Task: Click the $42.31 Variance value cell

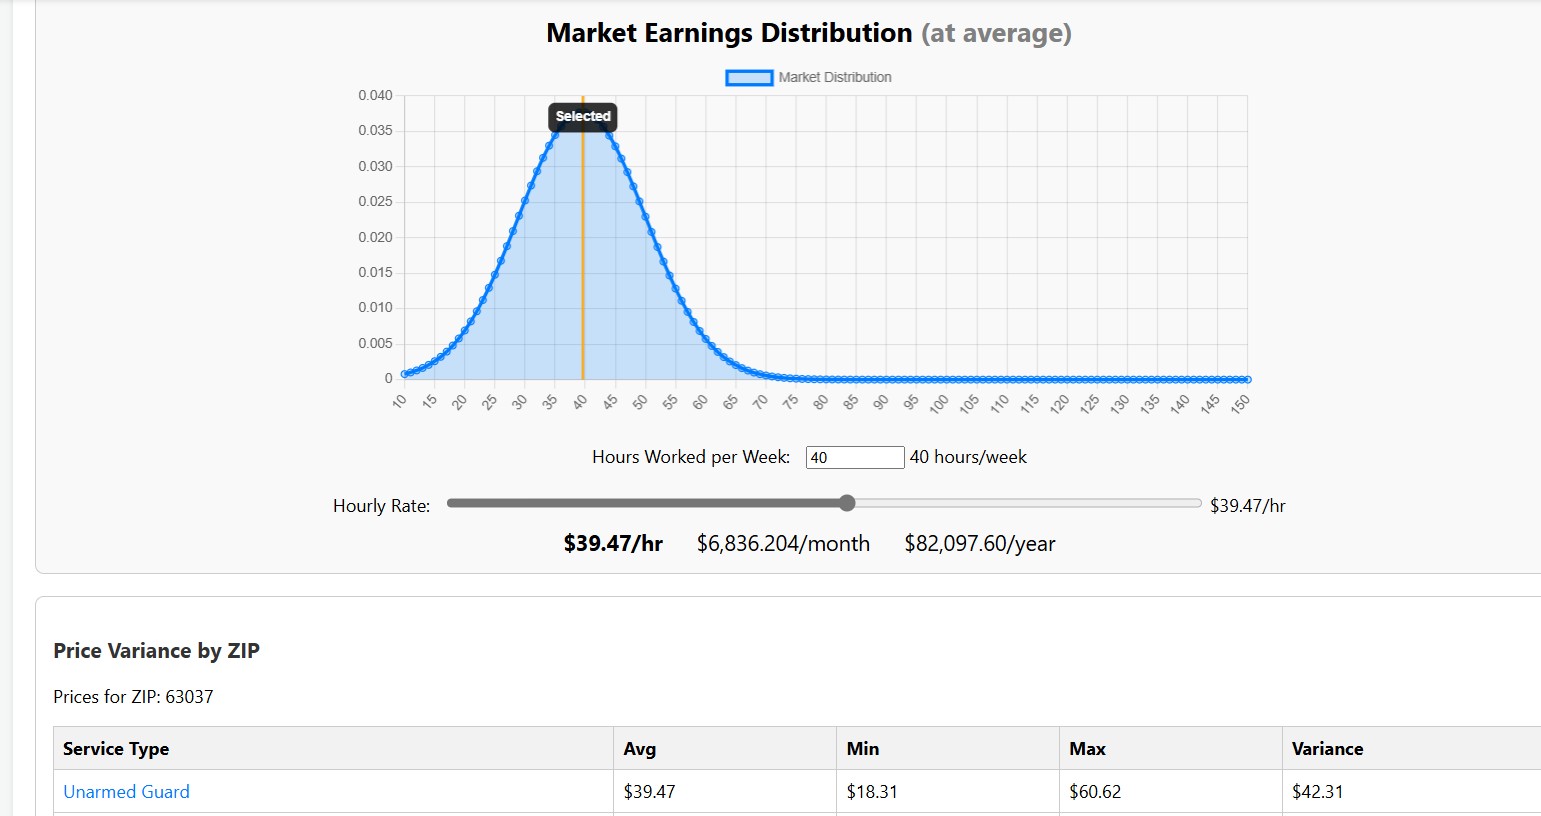Action: pyautogui.click(x=1318, y=791)
